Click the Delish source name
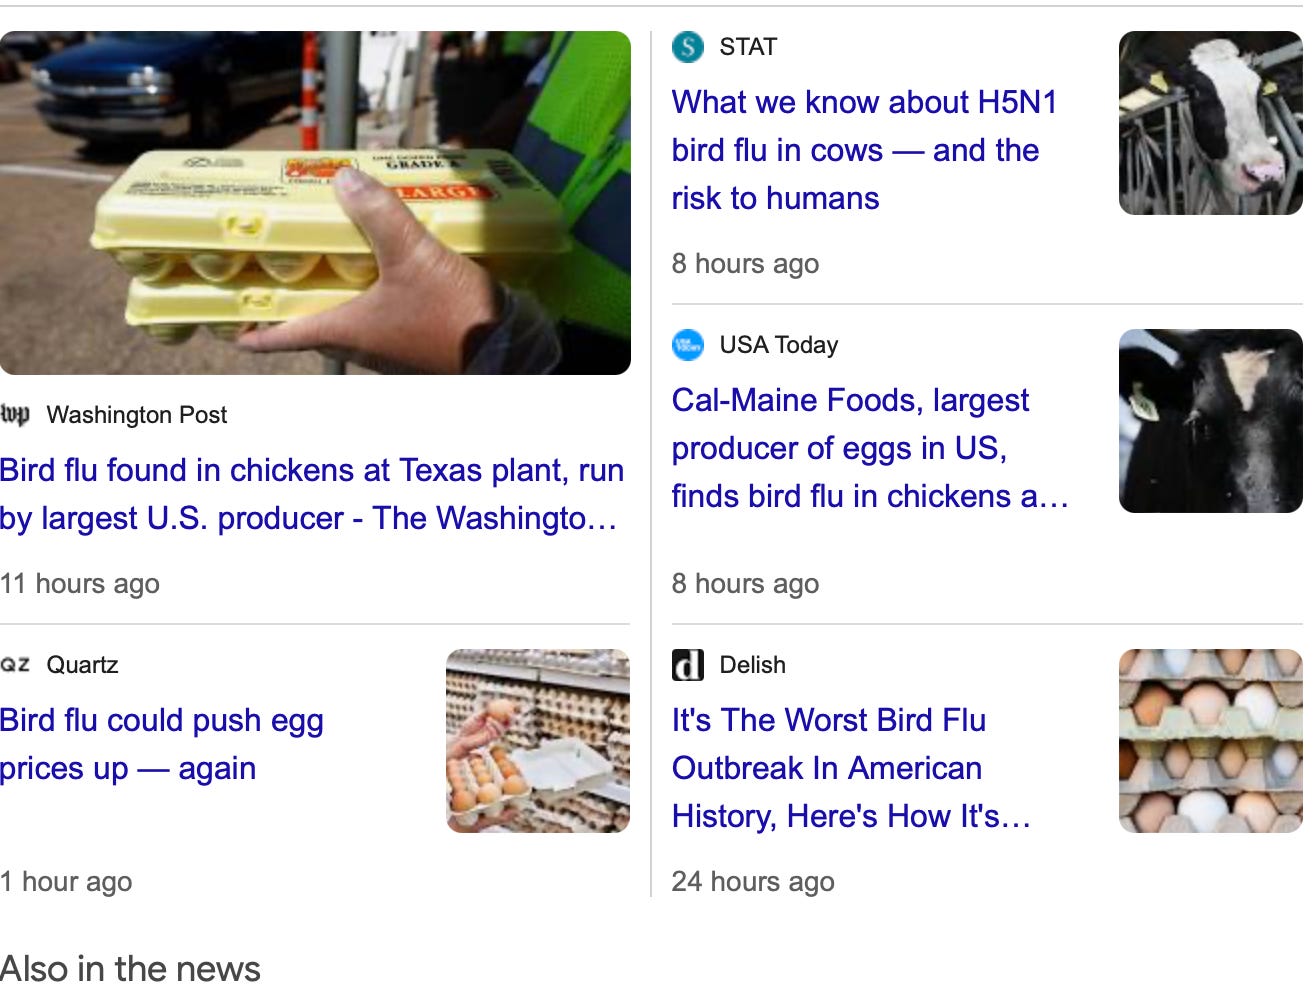The width and height of the screenshot is (1316, 1004). pyautogui.click(x=752, y=665)
